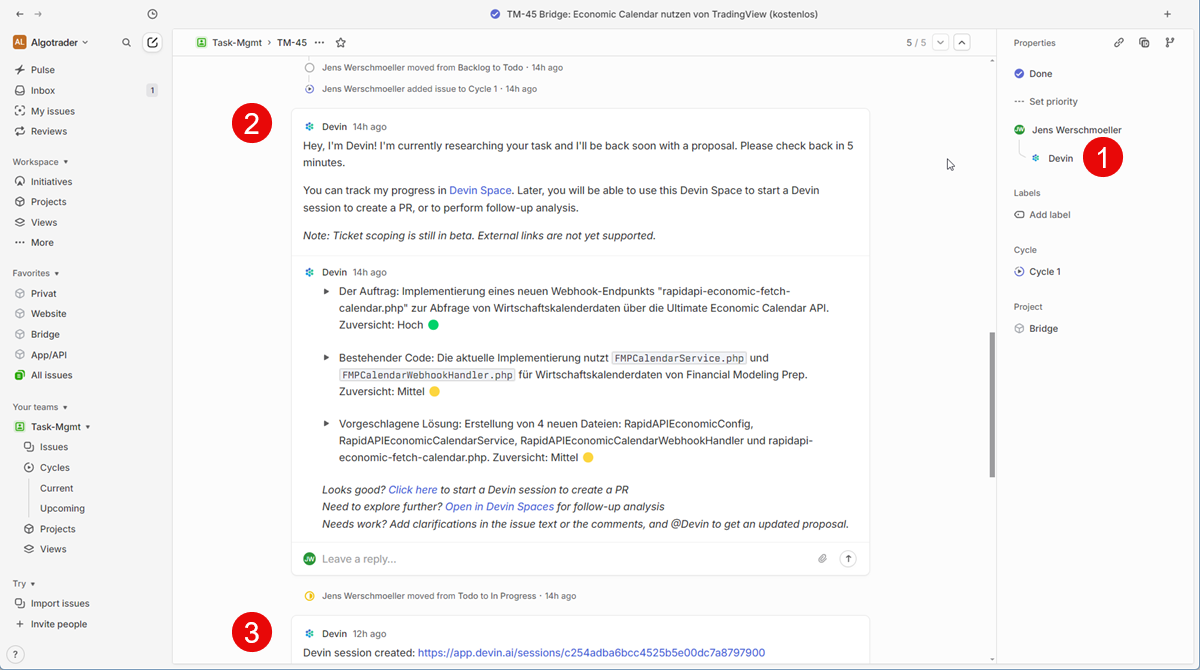
Task: Copy issue link from Properties header
Action: [1118, 43]
